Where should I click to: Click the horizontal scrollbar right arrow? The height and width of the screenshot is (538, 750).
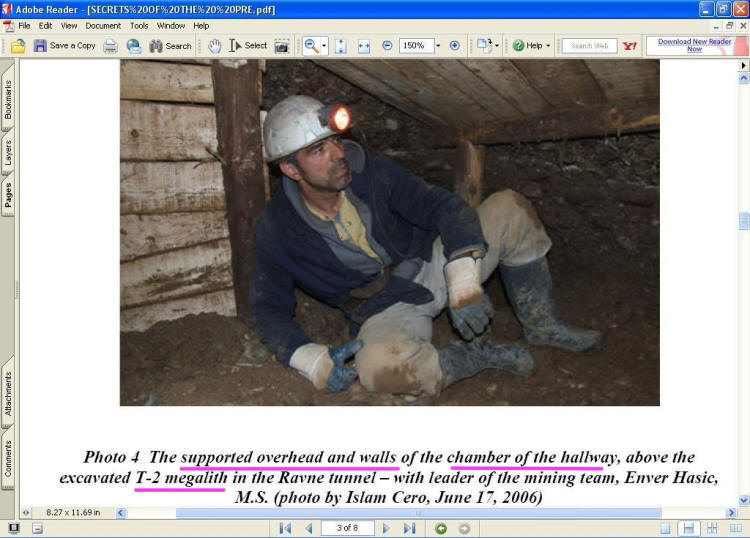731,513
